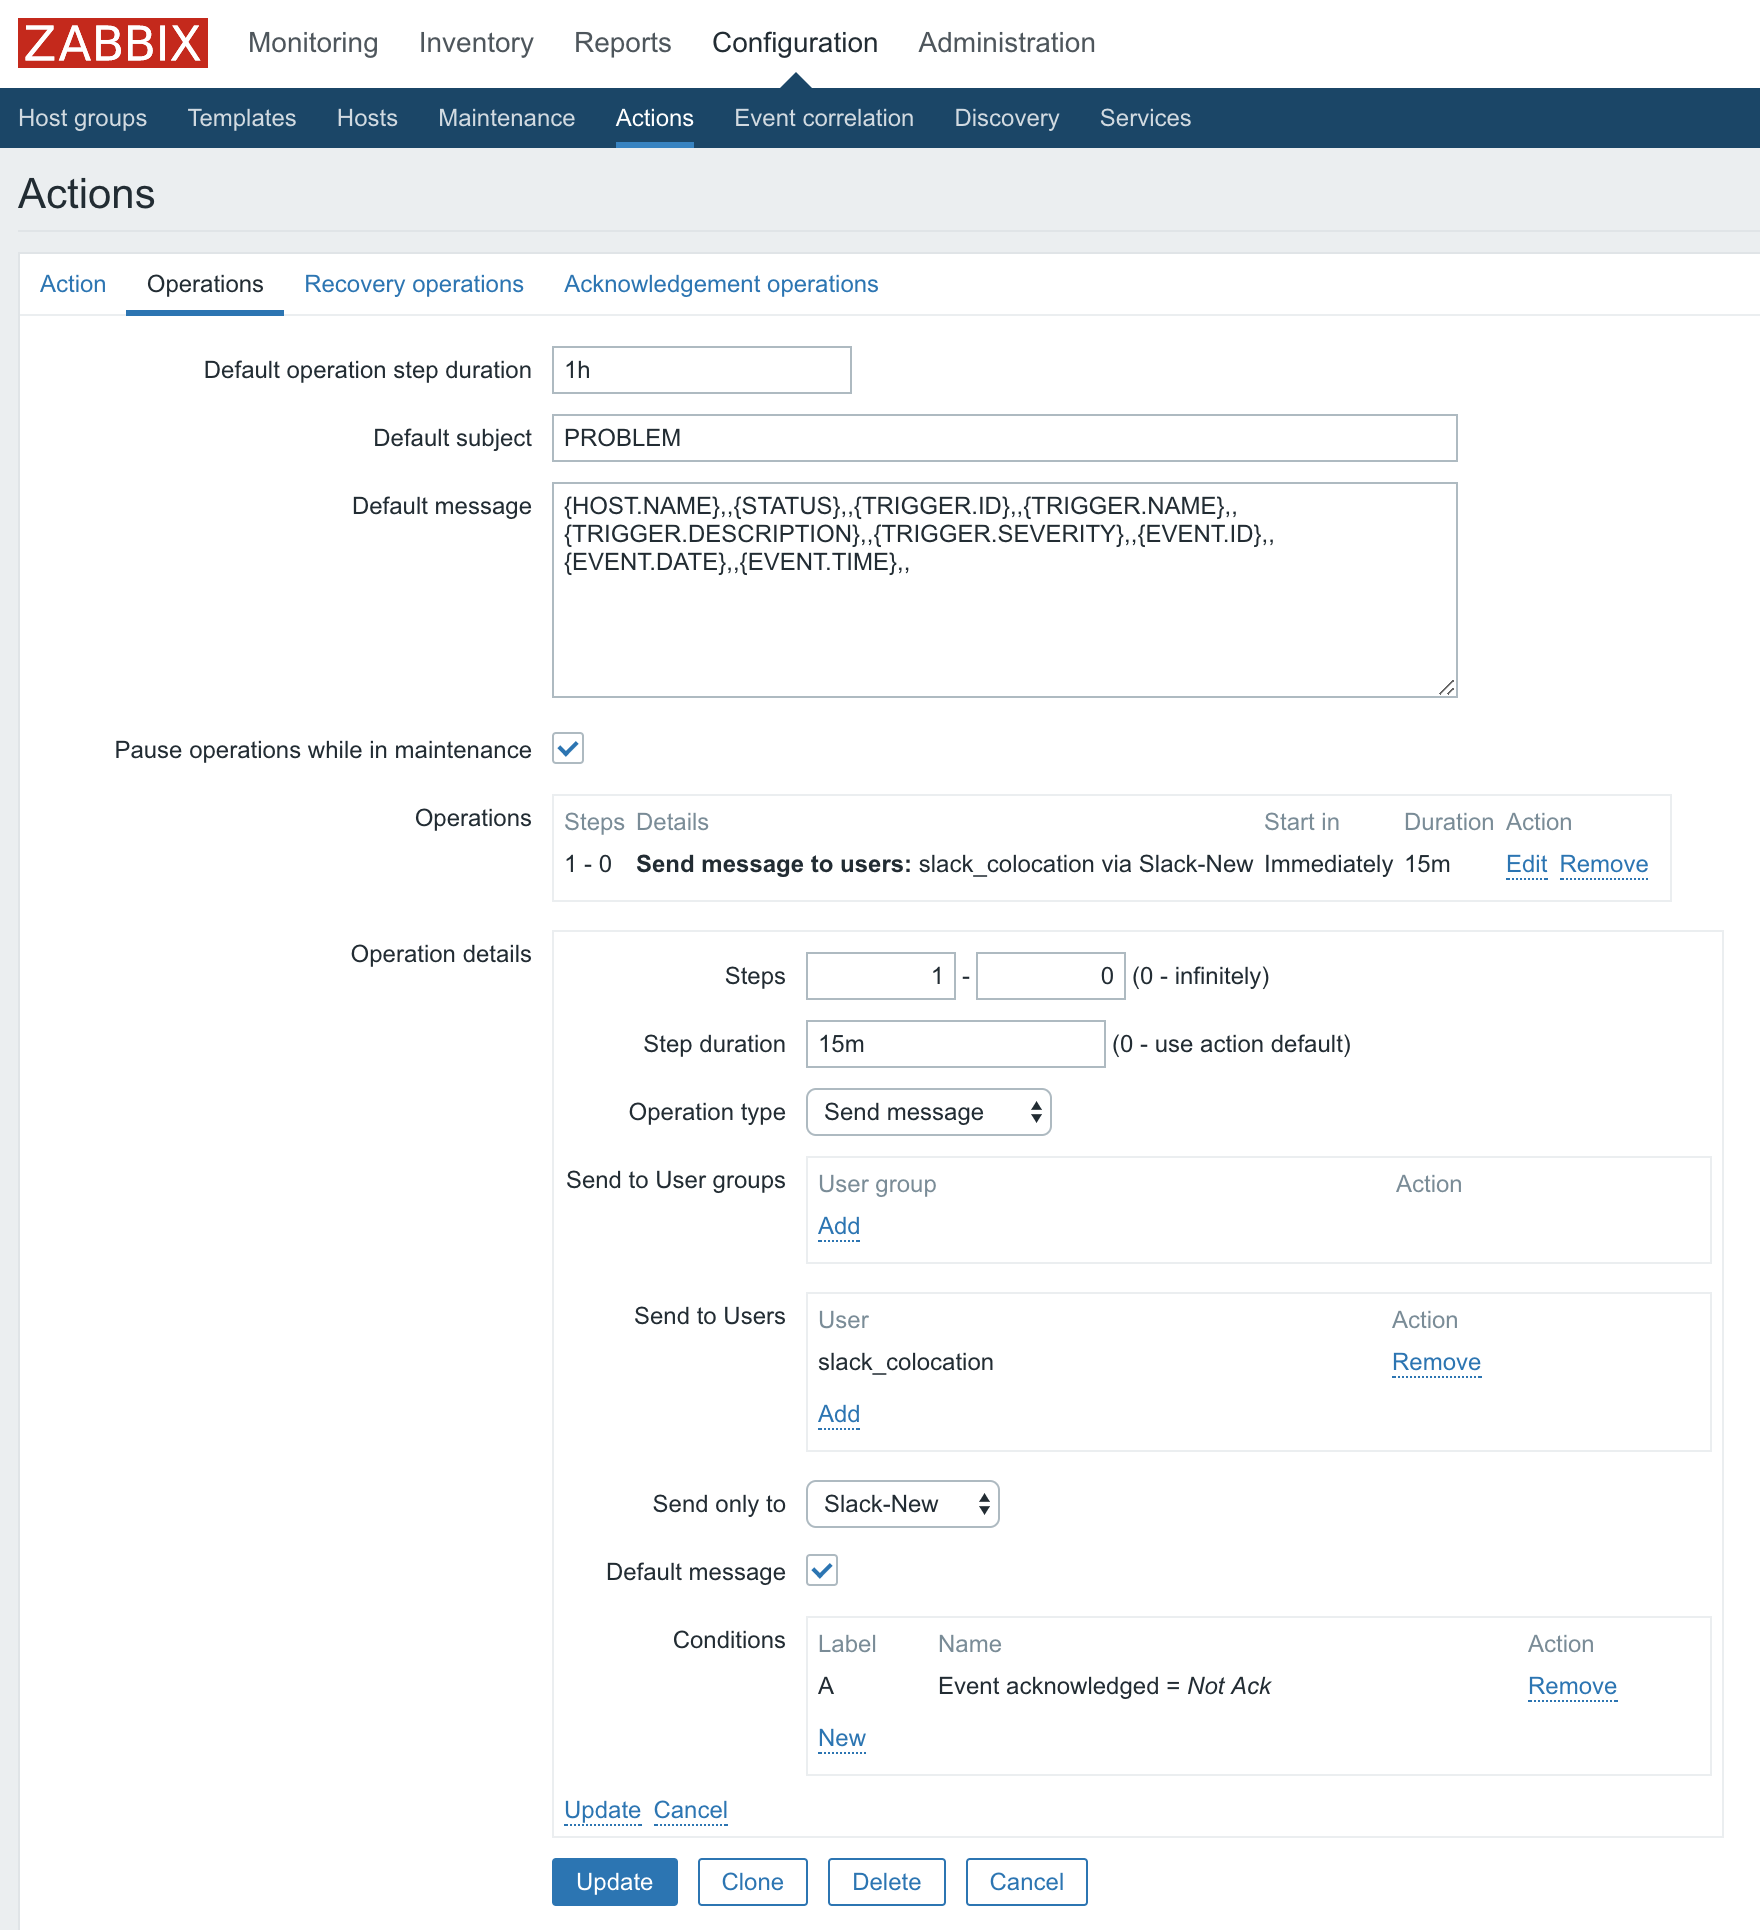Expand the Send only to dropdown
Viewport: 1760px width, 1930px height.
pyautogui.click(x=902, y=1504)
